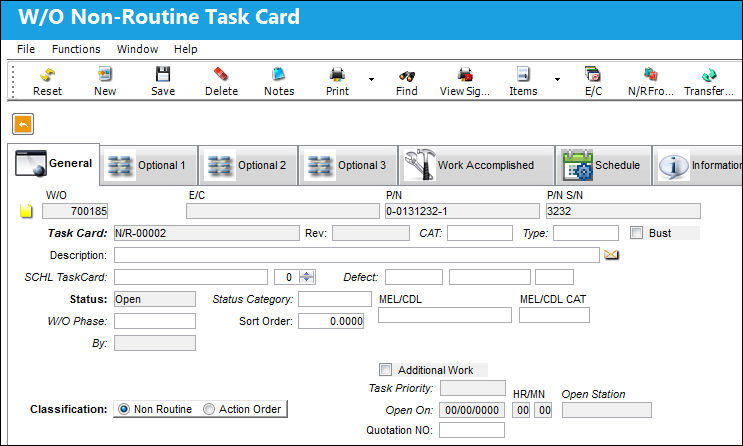Open View Sig... in toolbar
Image resolution: width=743 pixels, height=446 pixels.
pos(465,81)
